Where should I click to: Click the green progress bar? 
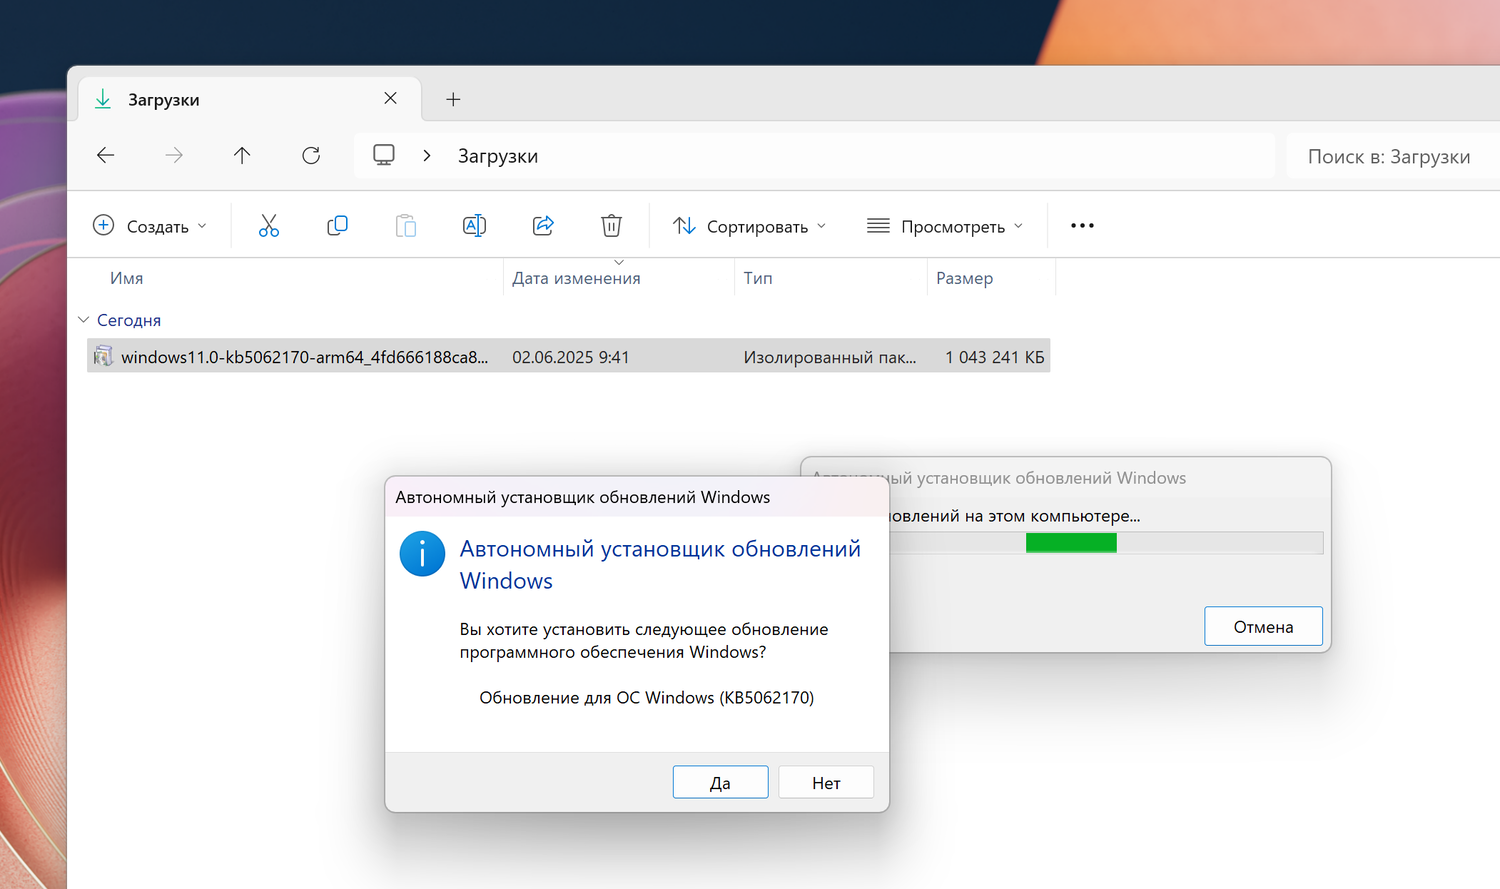point(1071,543)
